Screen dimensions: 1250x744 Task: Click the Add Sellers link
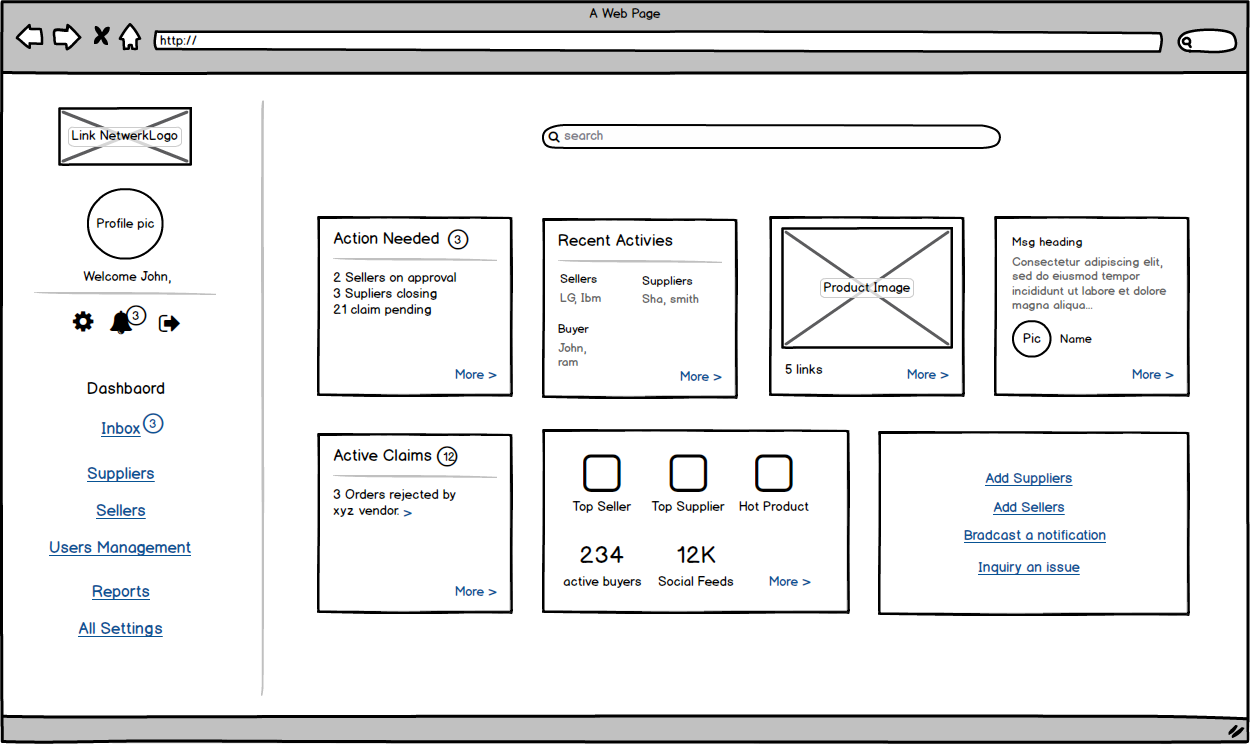point(1029,507)
